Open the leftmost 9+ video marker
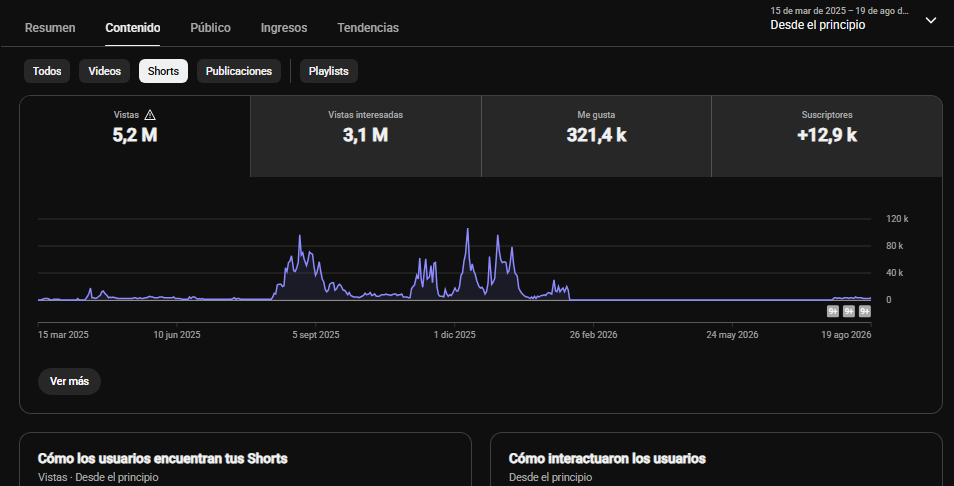 pos(833,311)
